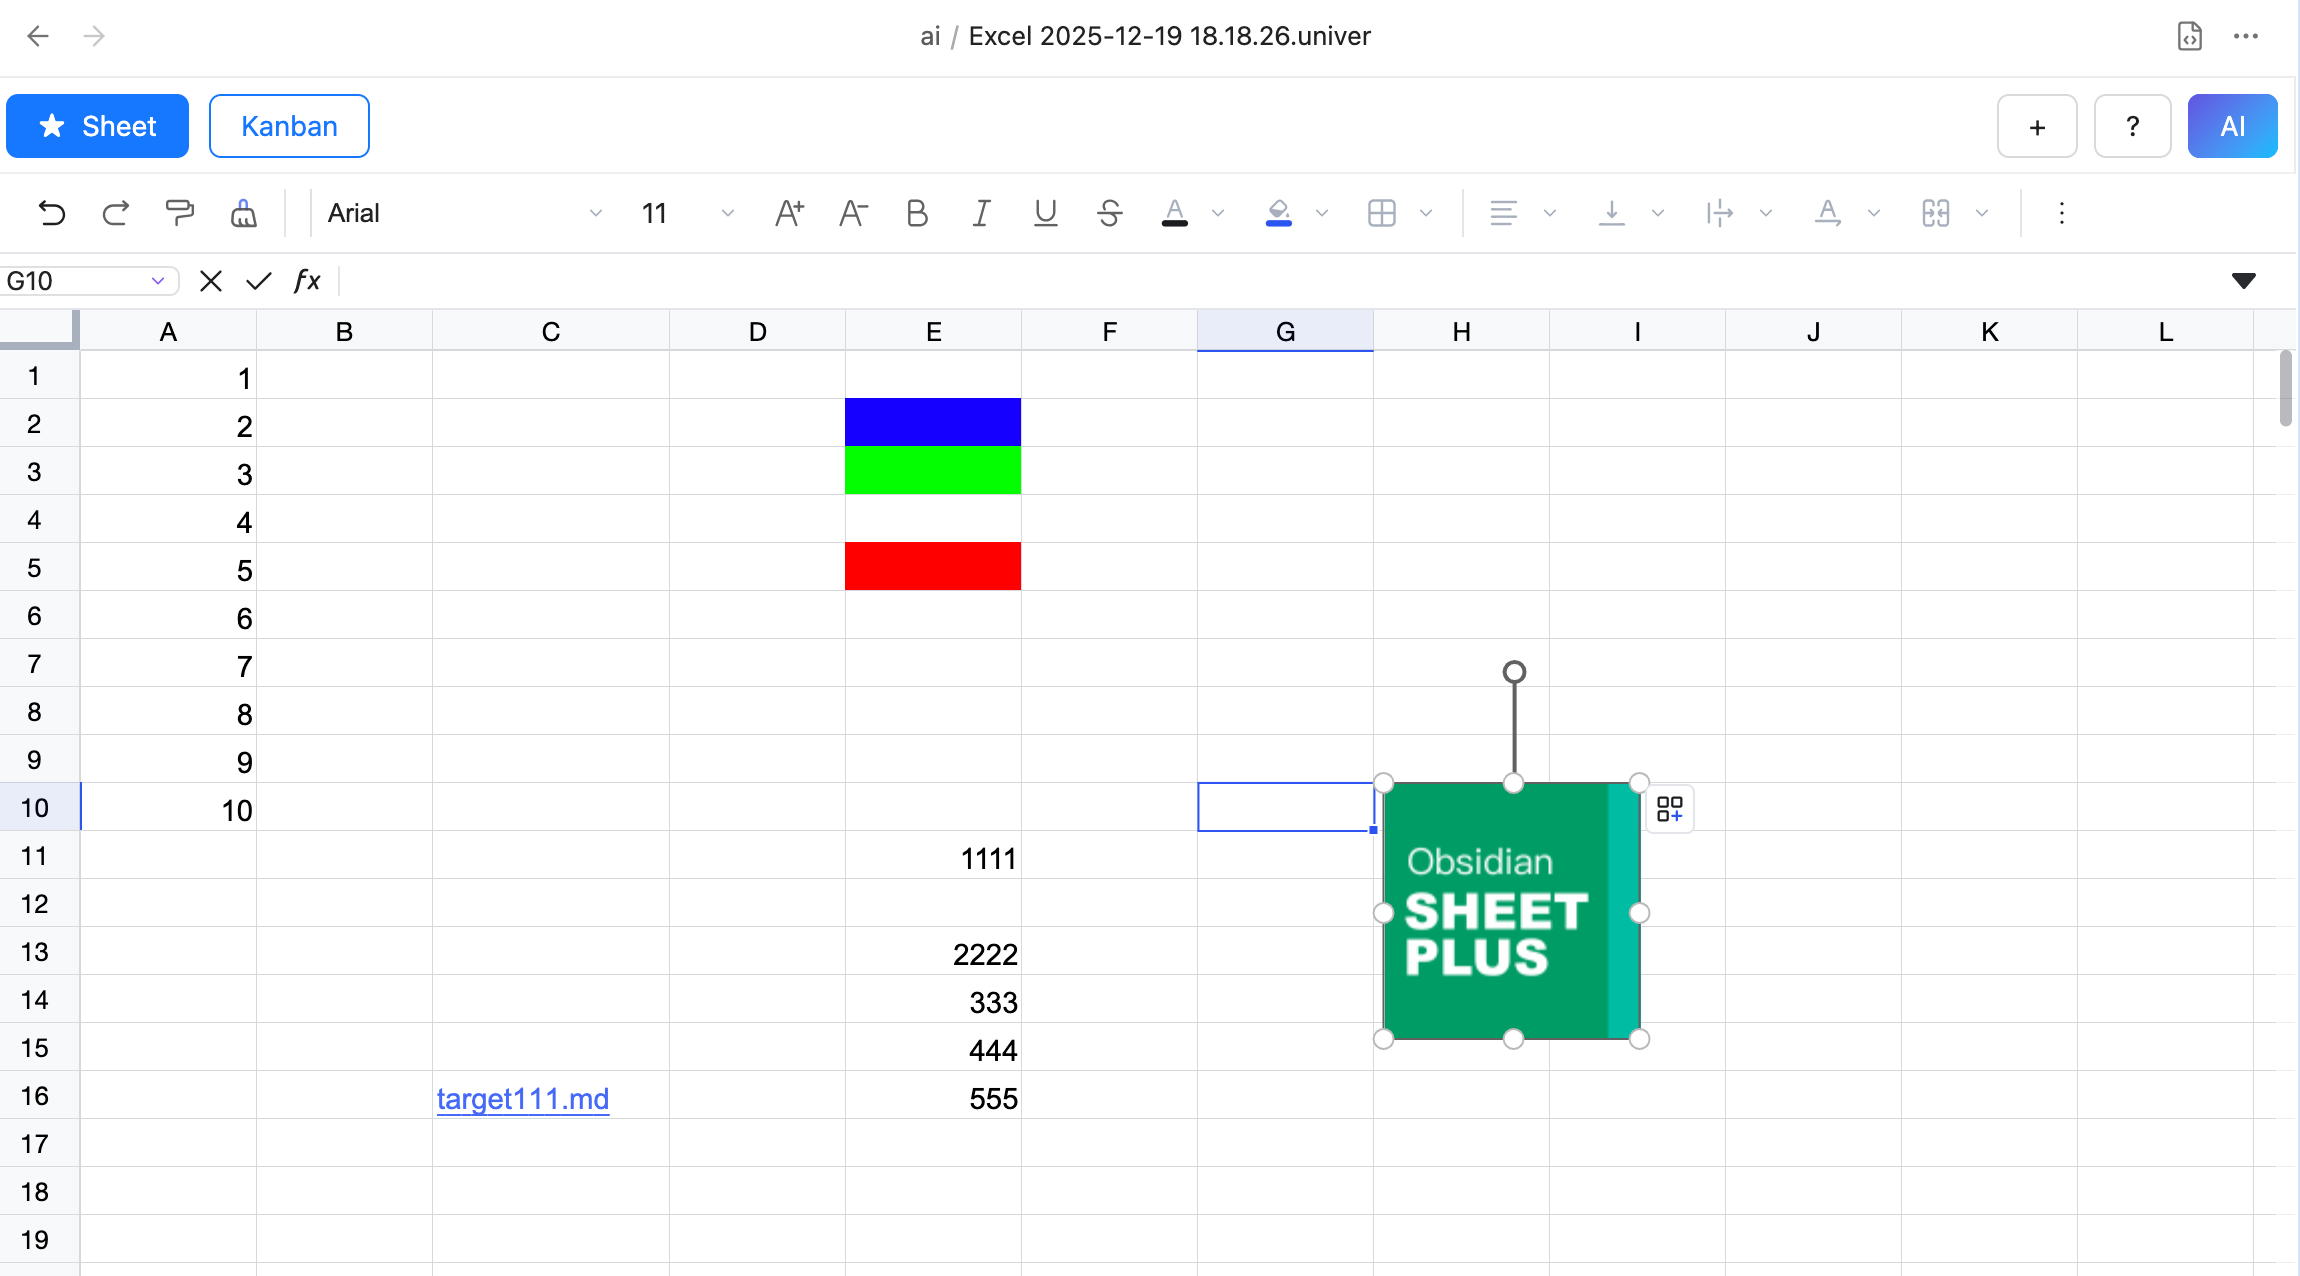This screenshot has height=1276, width=2300.
Task: Click the Clear formatting icon
Action: (x=244, y=213)
